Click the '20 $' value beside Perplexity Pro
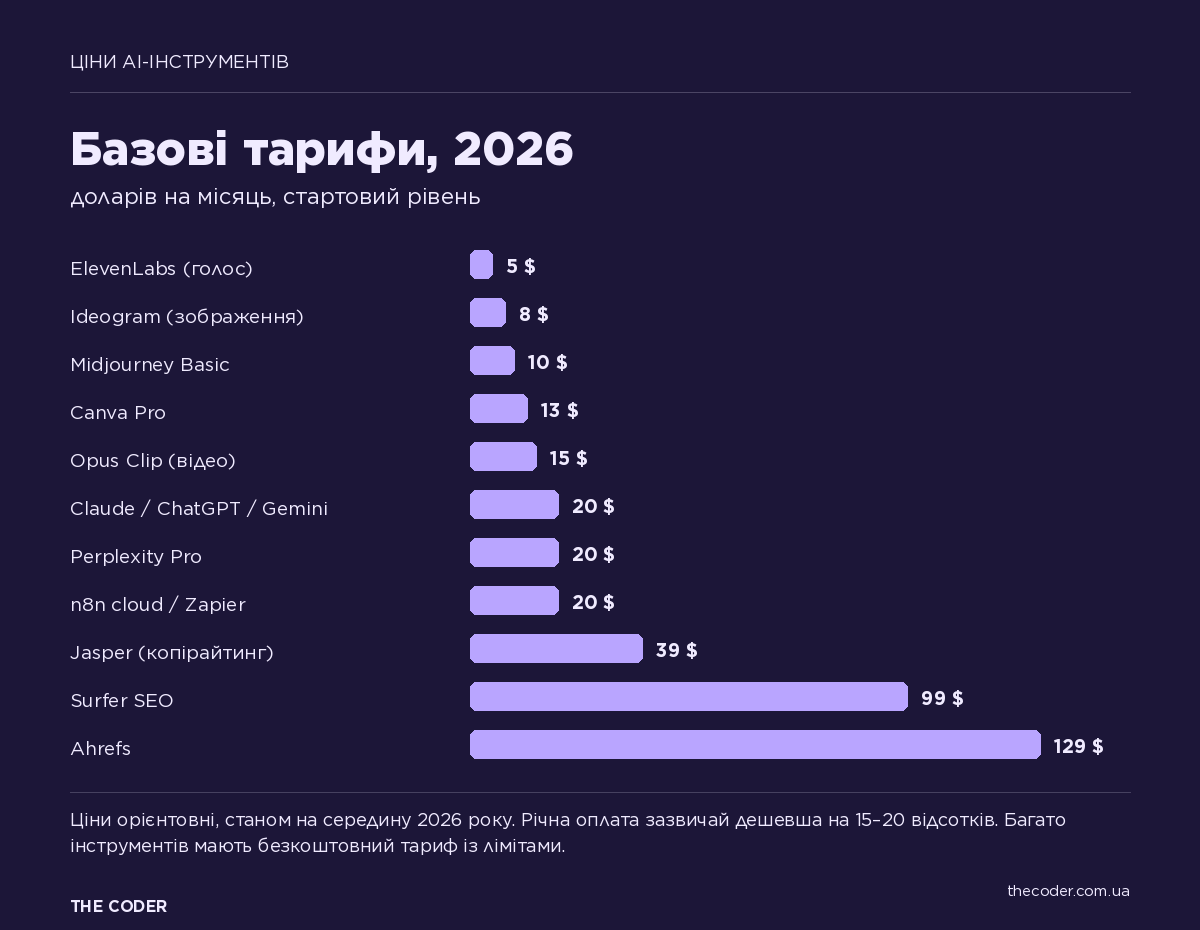The height and width of the screenshot is (930, 1200). [593, 554]
